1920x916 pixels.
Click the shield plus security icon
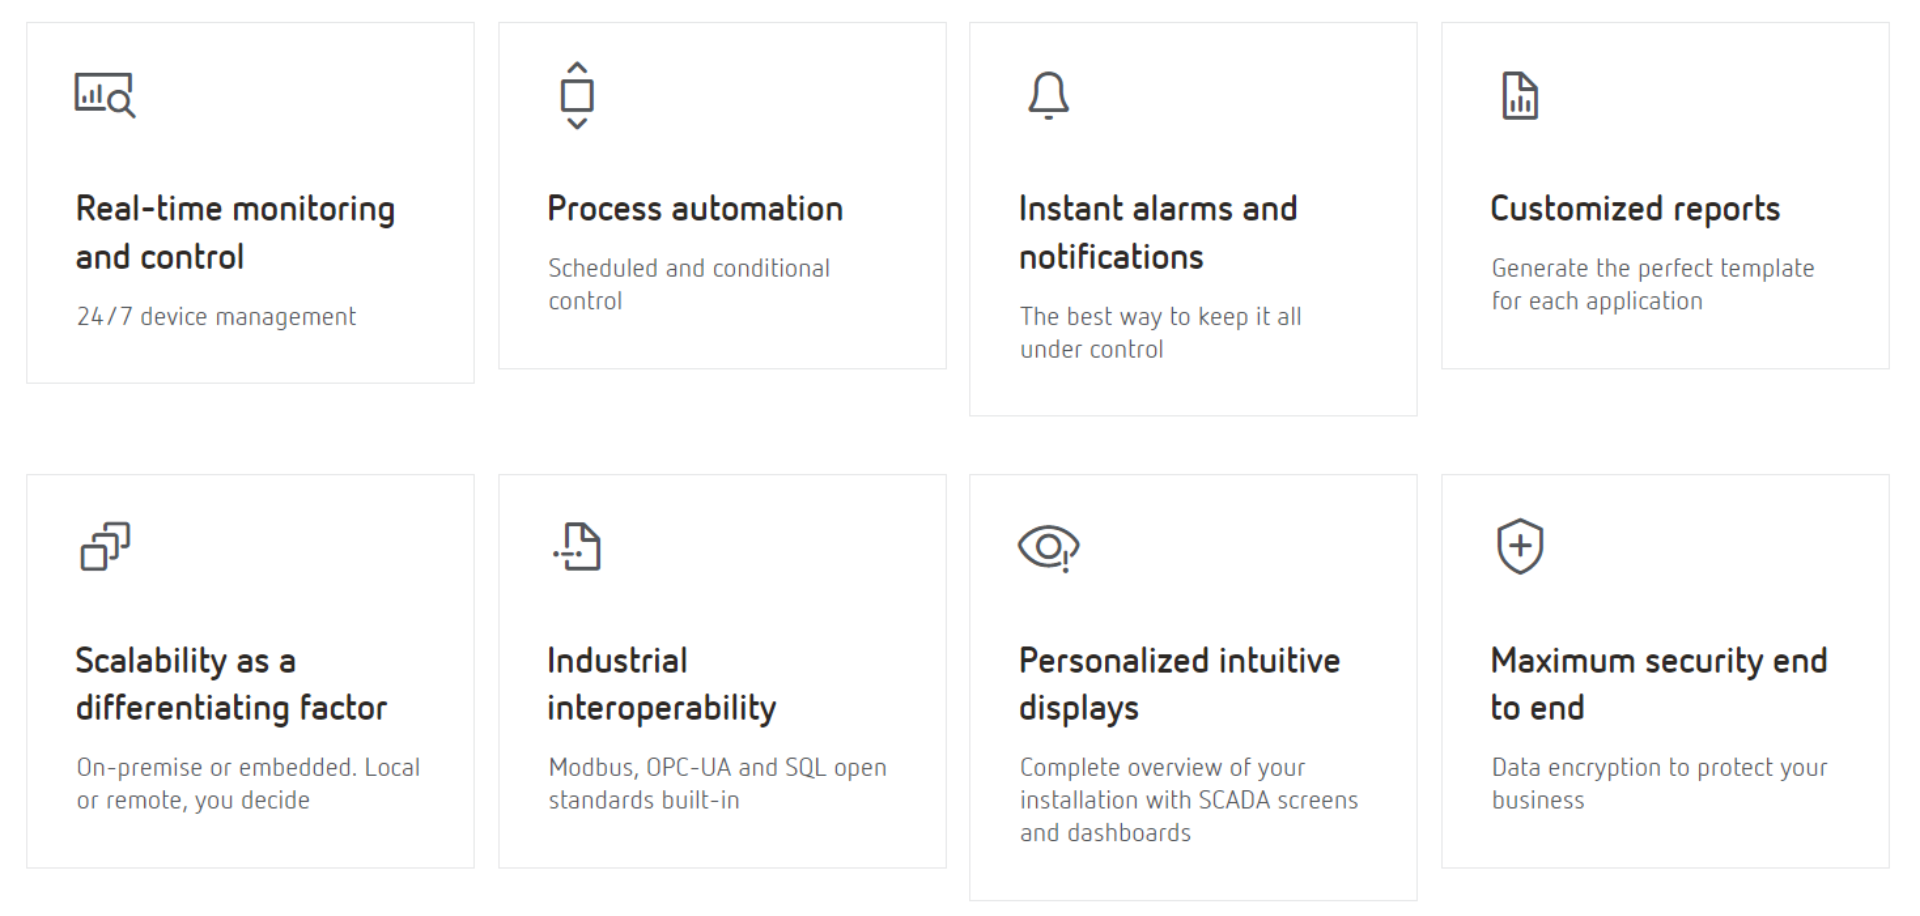coord(1520,546)
